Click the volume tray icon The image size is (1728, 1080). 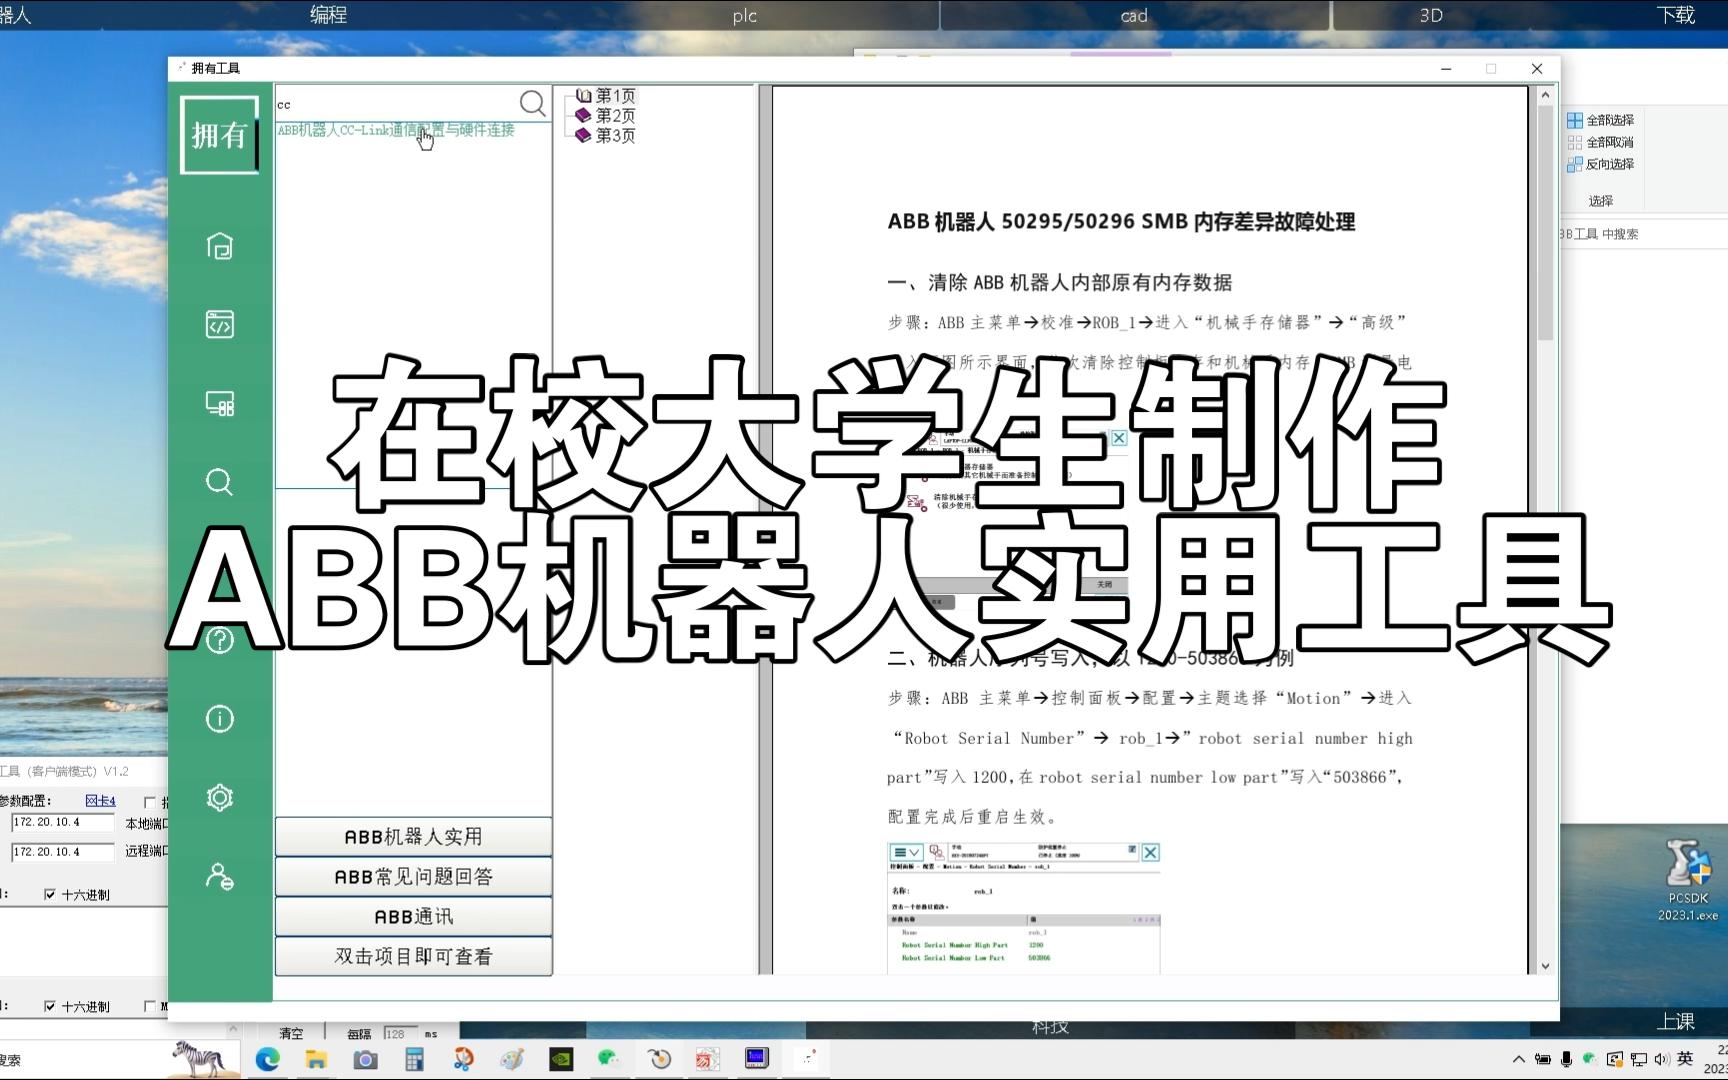coord(1662,1059)
